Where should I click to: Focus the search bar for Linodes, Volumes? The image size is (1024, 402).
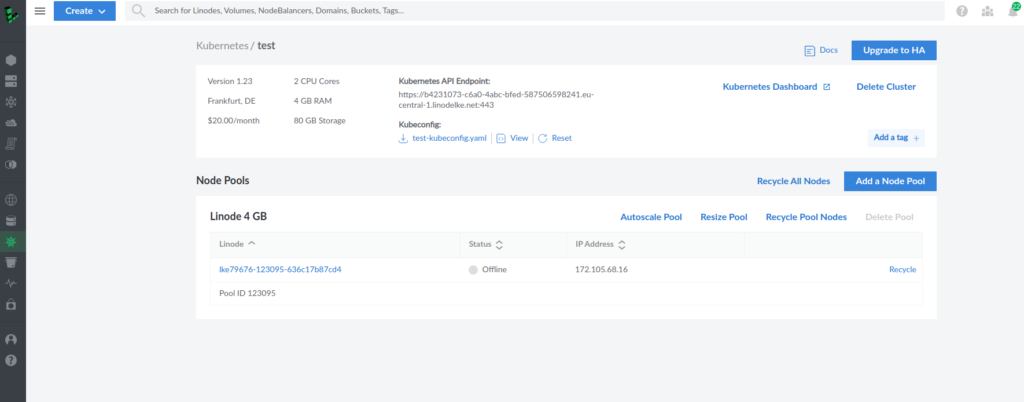534,11
